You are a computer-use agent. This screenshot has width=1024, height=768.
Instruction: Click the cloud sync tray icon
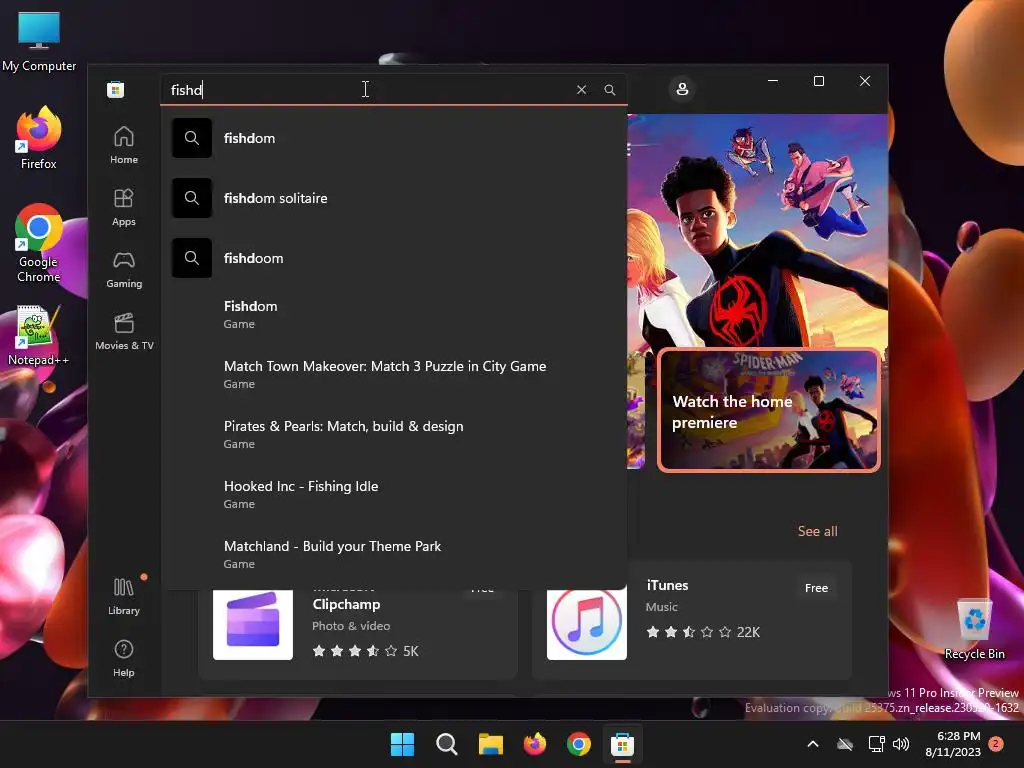point(845,744)
